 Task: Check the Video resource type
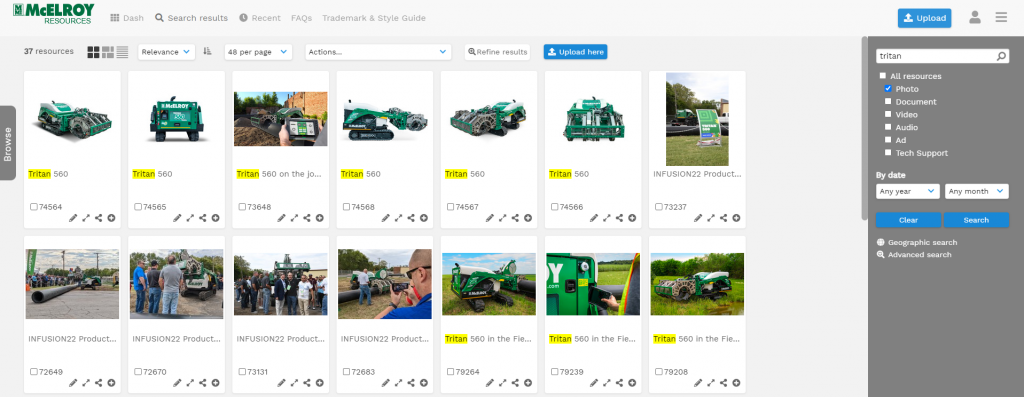888,114
